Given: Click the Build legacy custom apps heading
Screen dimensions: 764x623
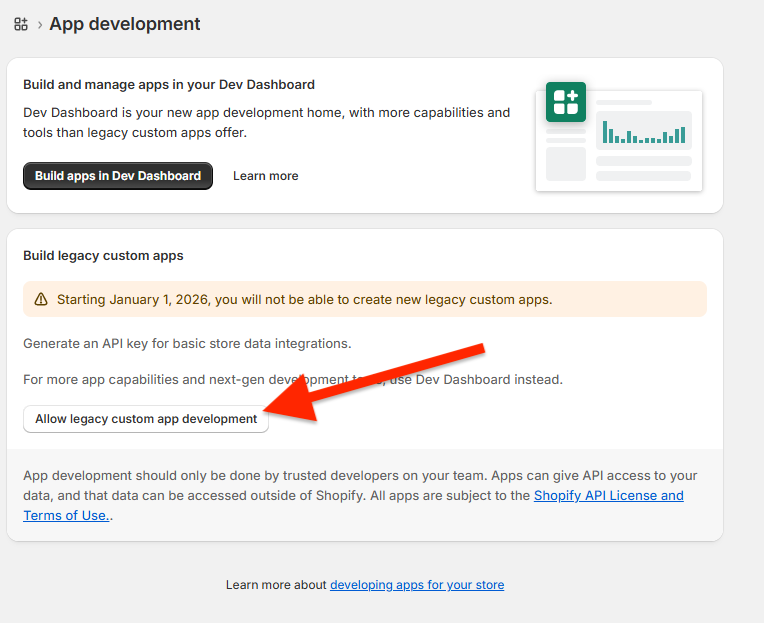Looking at the screenshot, I should pyautogui.click(x=103, y=256).
